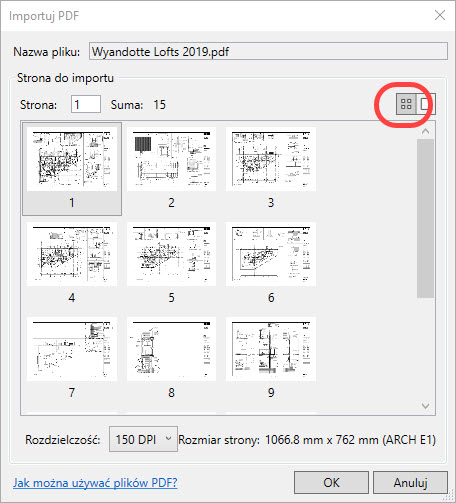Click the OK button
Screen dimensions: 456x503
tap(331, 482)
